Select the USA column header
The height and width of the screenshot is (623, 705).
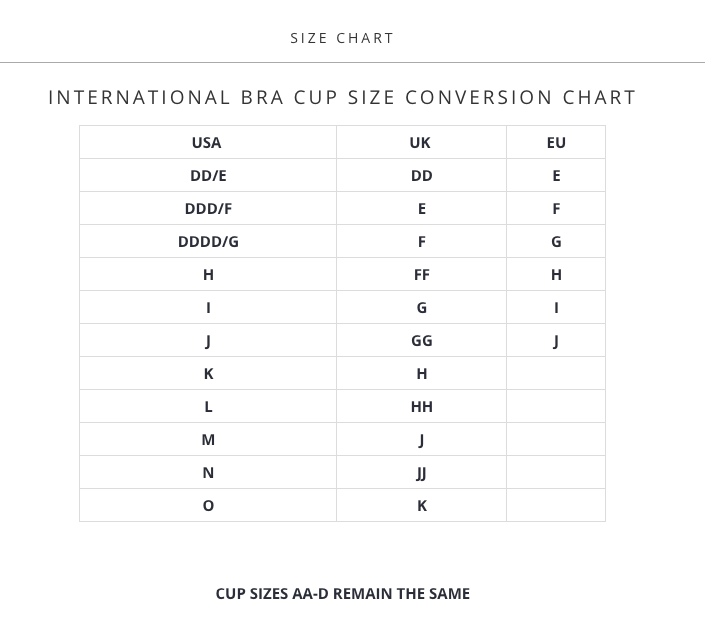[x=207, y=142]
